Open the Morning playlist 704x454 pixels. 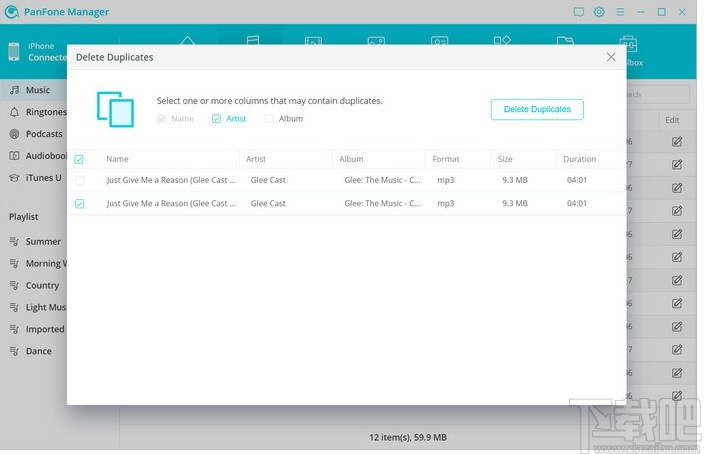coord(34,264)
